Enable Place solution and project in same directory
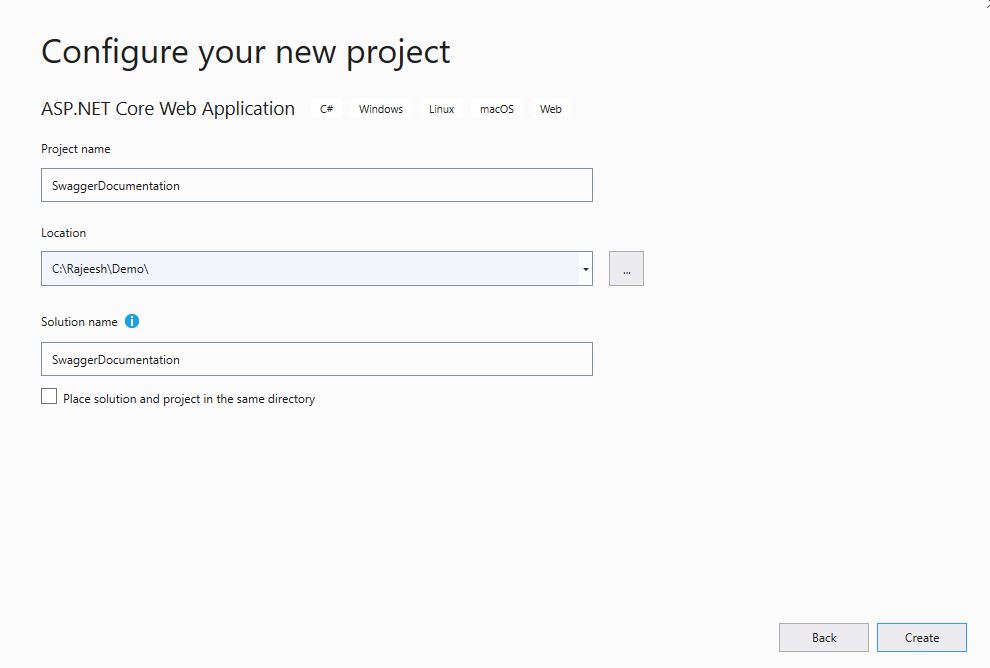Screen dimensions: 990x668 (x=49, y=397)
